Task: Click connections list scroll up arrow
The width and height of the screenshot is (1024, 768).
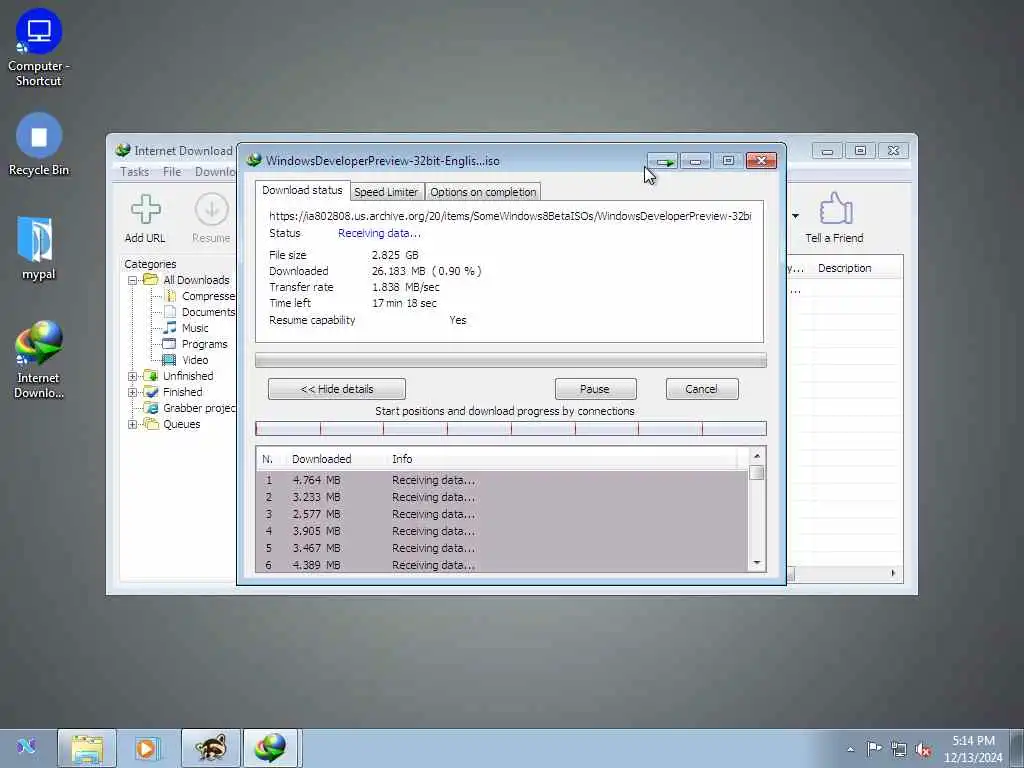Action: [x=757, y=456]
